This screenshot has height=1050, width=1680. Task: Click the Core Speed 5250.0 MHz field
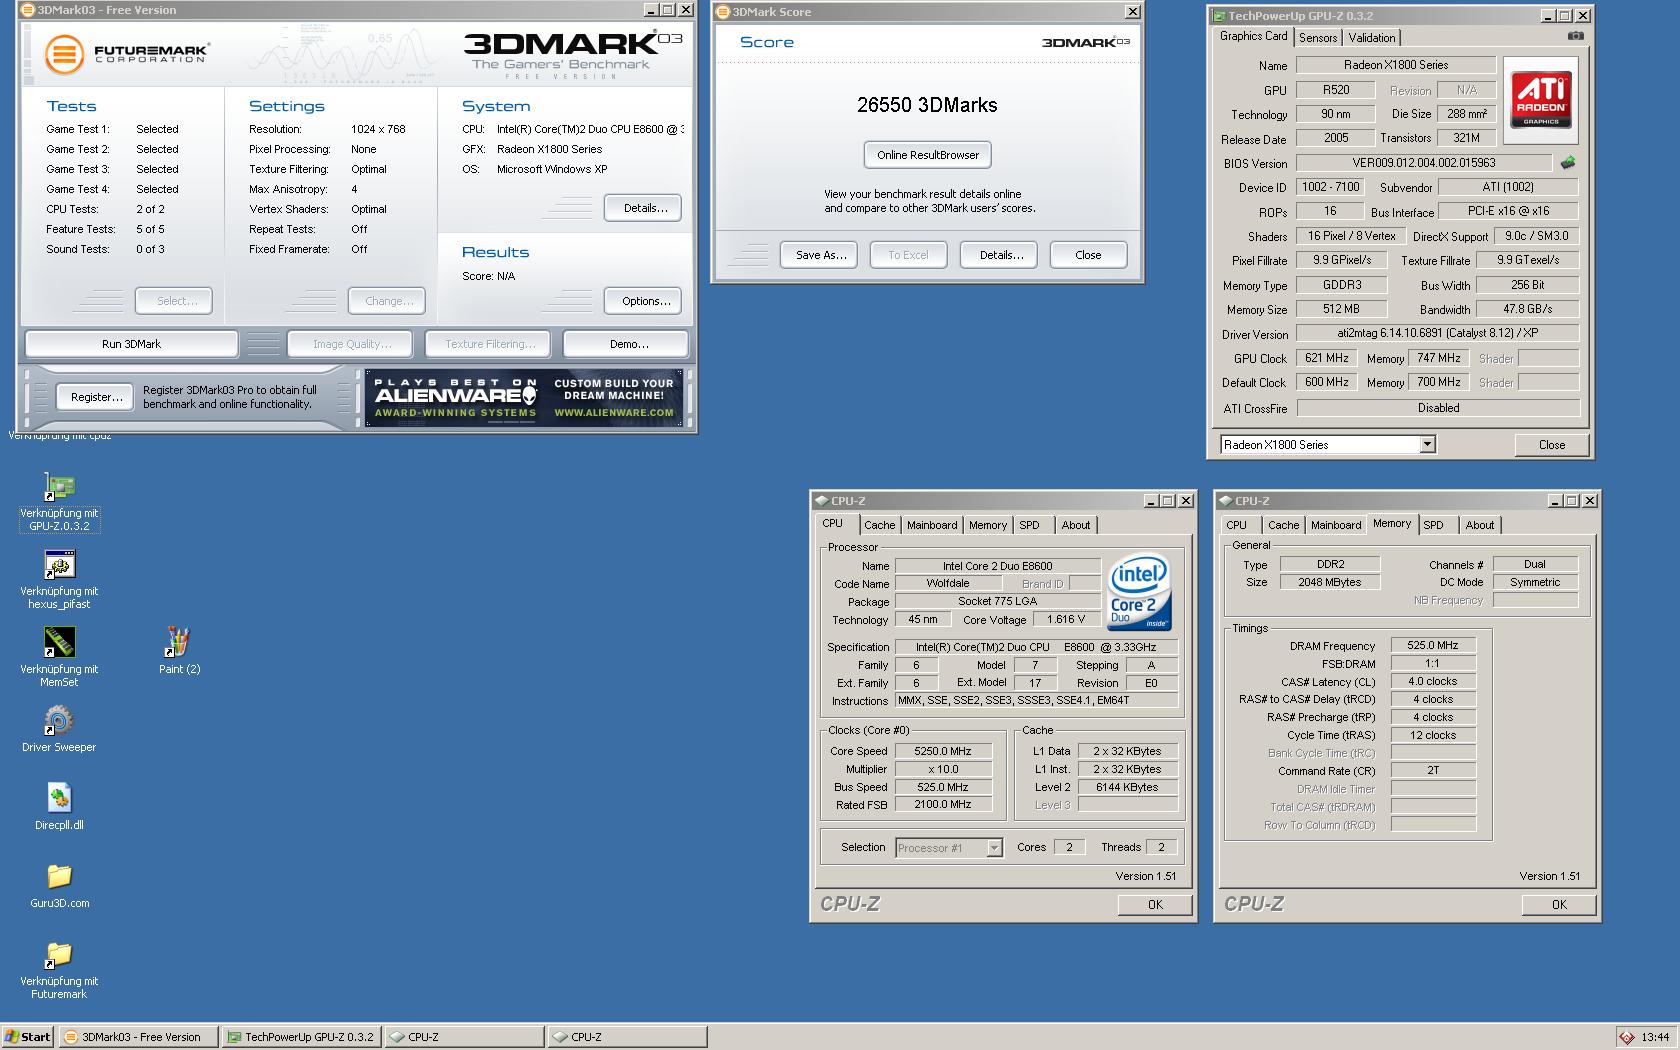(x=943, y=751)
